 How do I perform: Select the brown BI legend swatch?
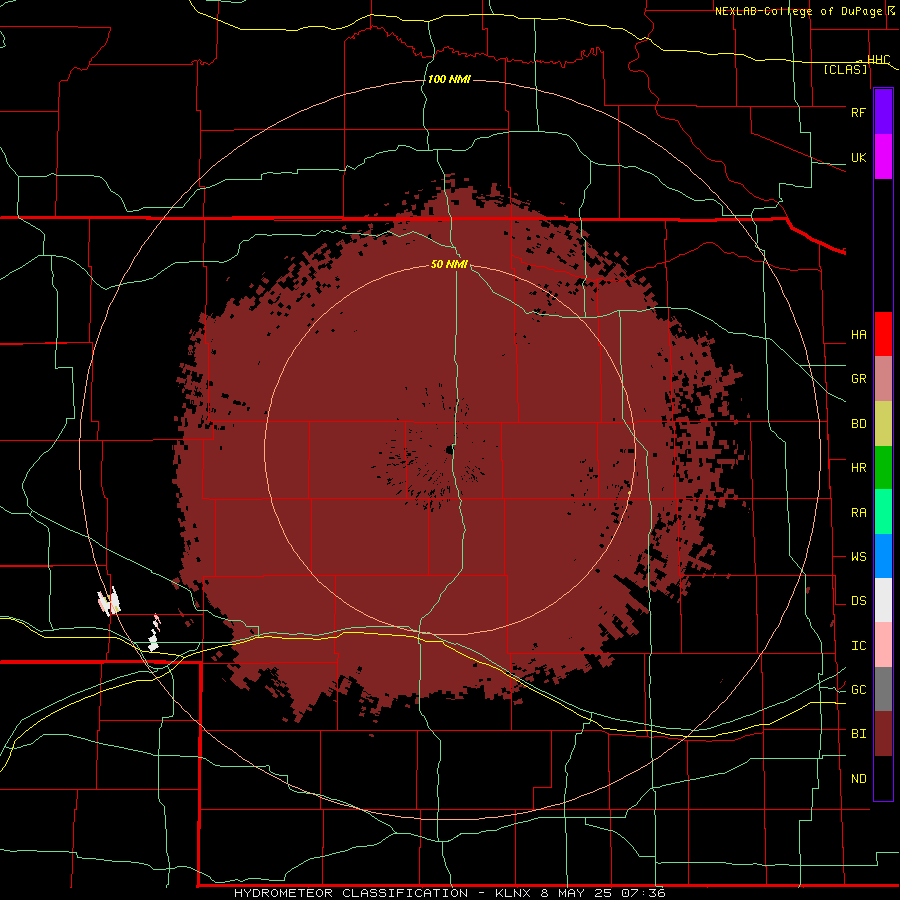coord(883,734)
